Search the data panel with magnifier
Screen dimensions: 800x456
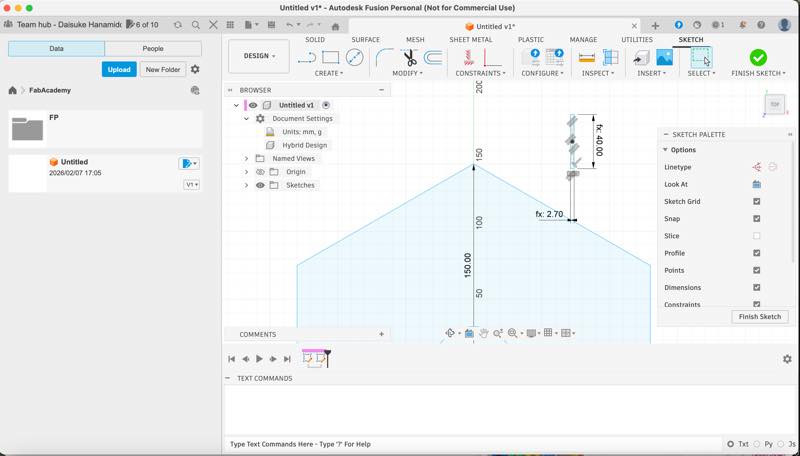195,24
